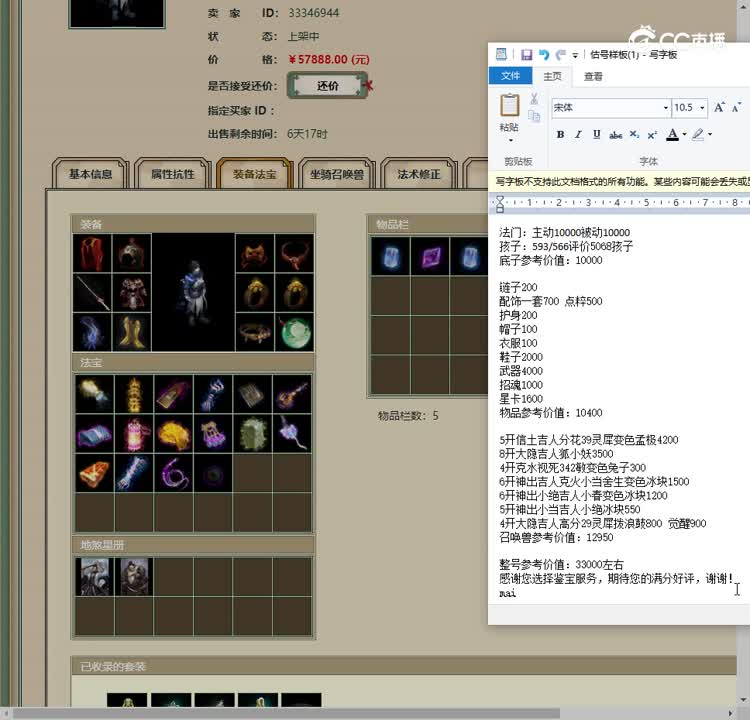Open the 基本信息 tab on the trade page
Screen dimensions: 750x720
pyautogui.click(x=90, y=174)
